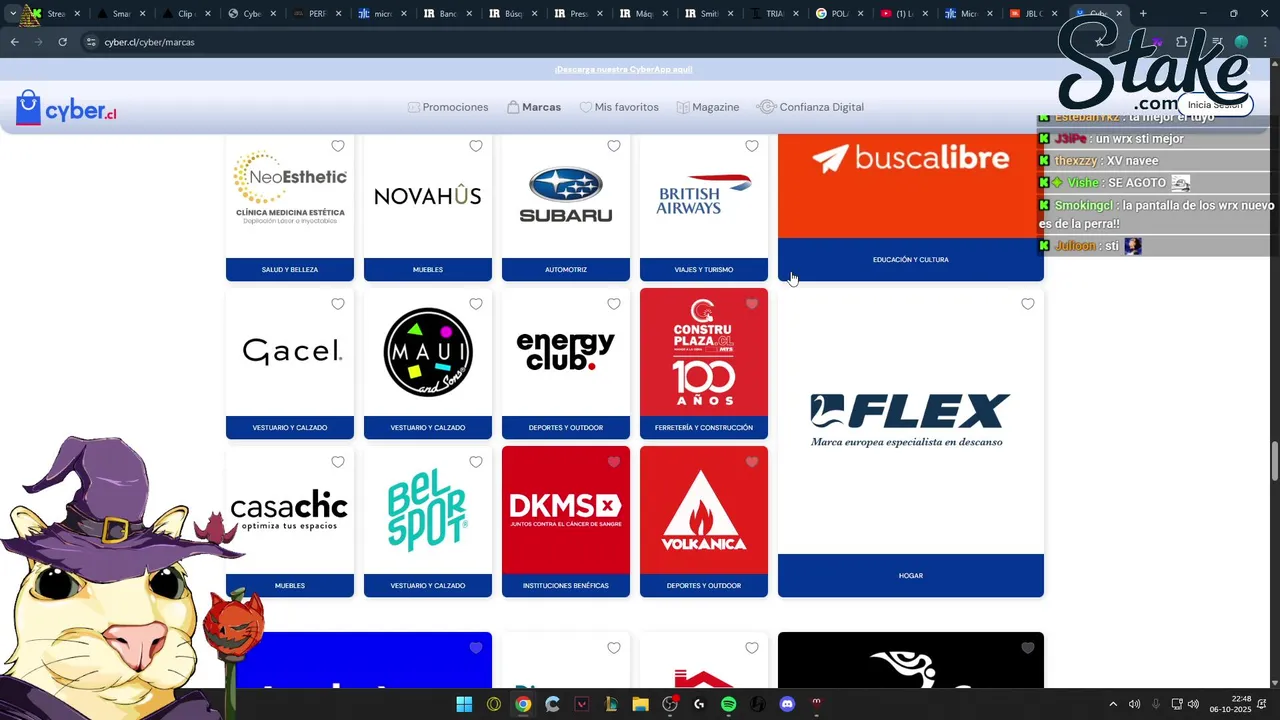Go to Mis favoritos
The height and width of the screenshot is (720, 1280).
619,107
